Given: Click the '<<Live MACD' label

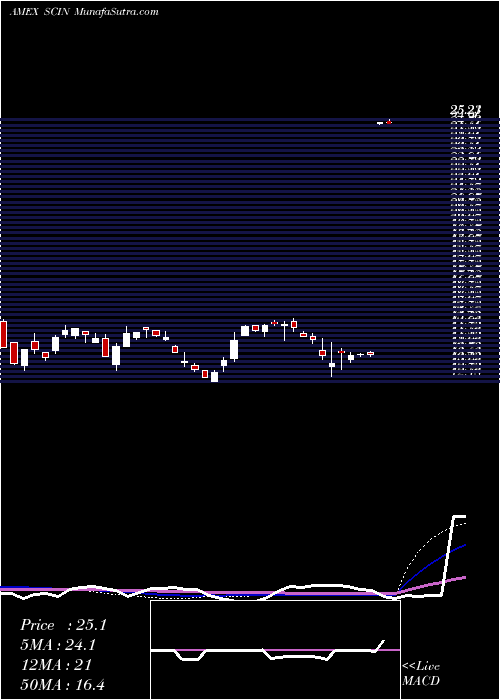Looking at the screenshot, I should pos(421,674).
